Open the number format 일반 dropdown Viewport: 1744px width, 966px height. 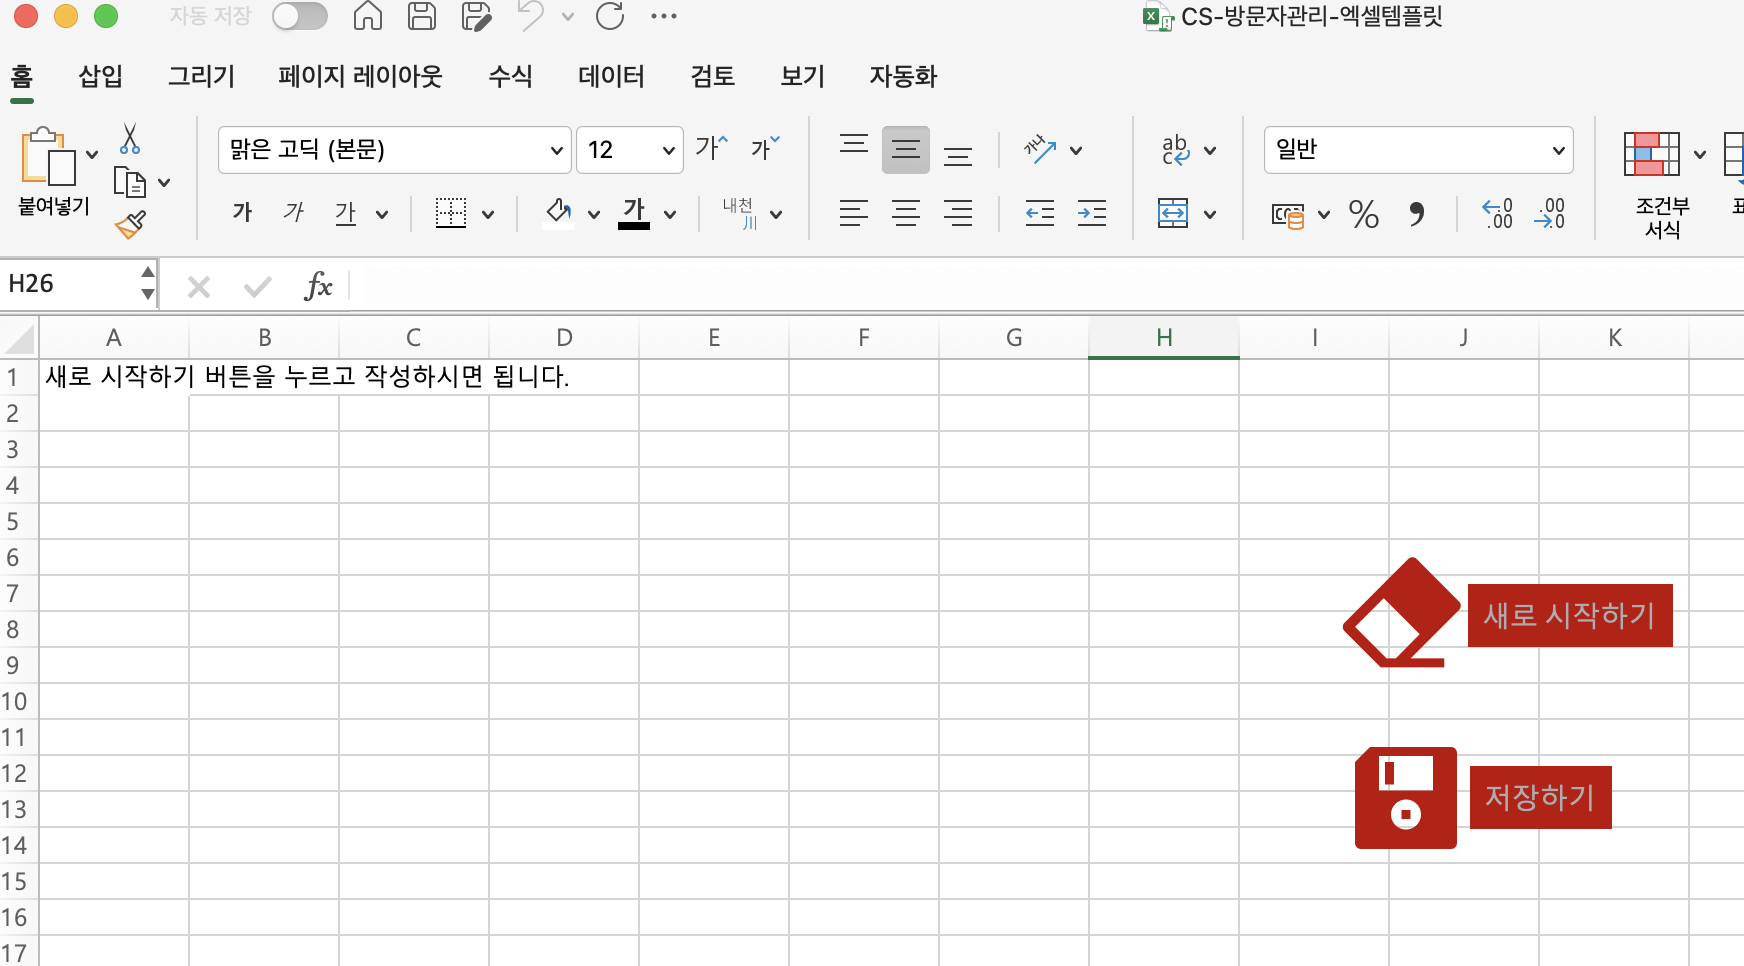(x=1419, y=150)
